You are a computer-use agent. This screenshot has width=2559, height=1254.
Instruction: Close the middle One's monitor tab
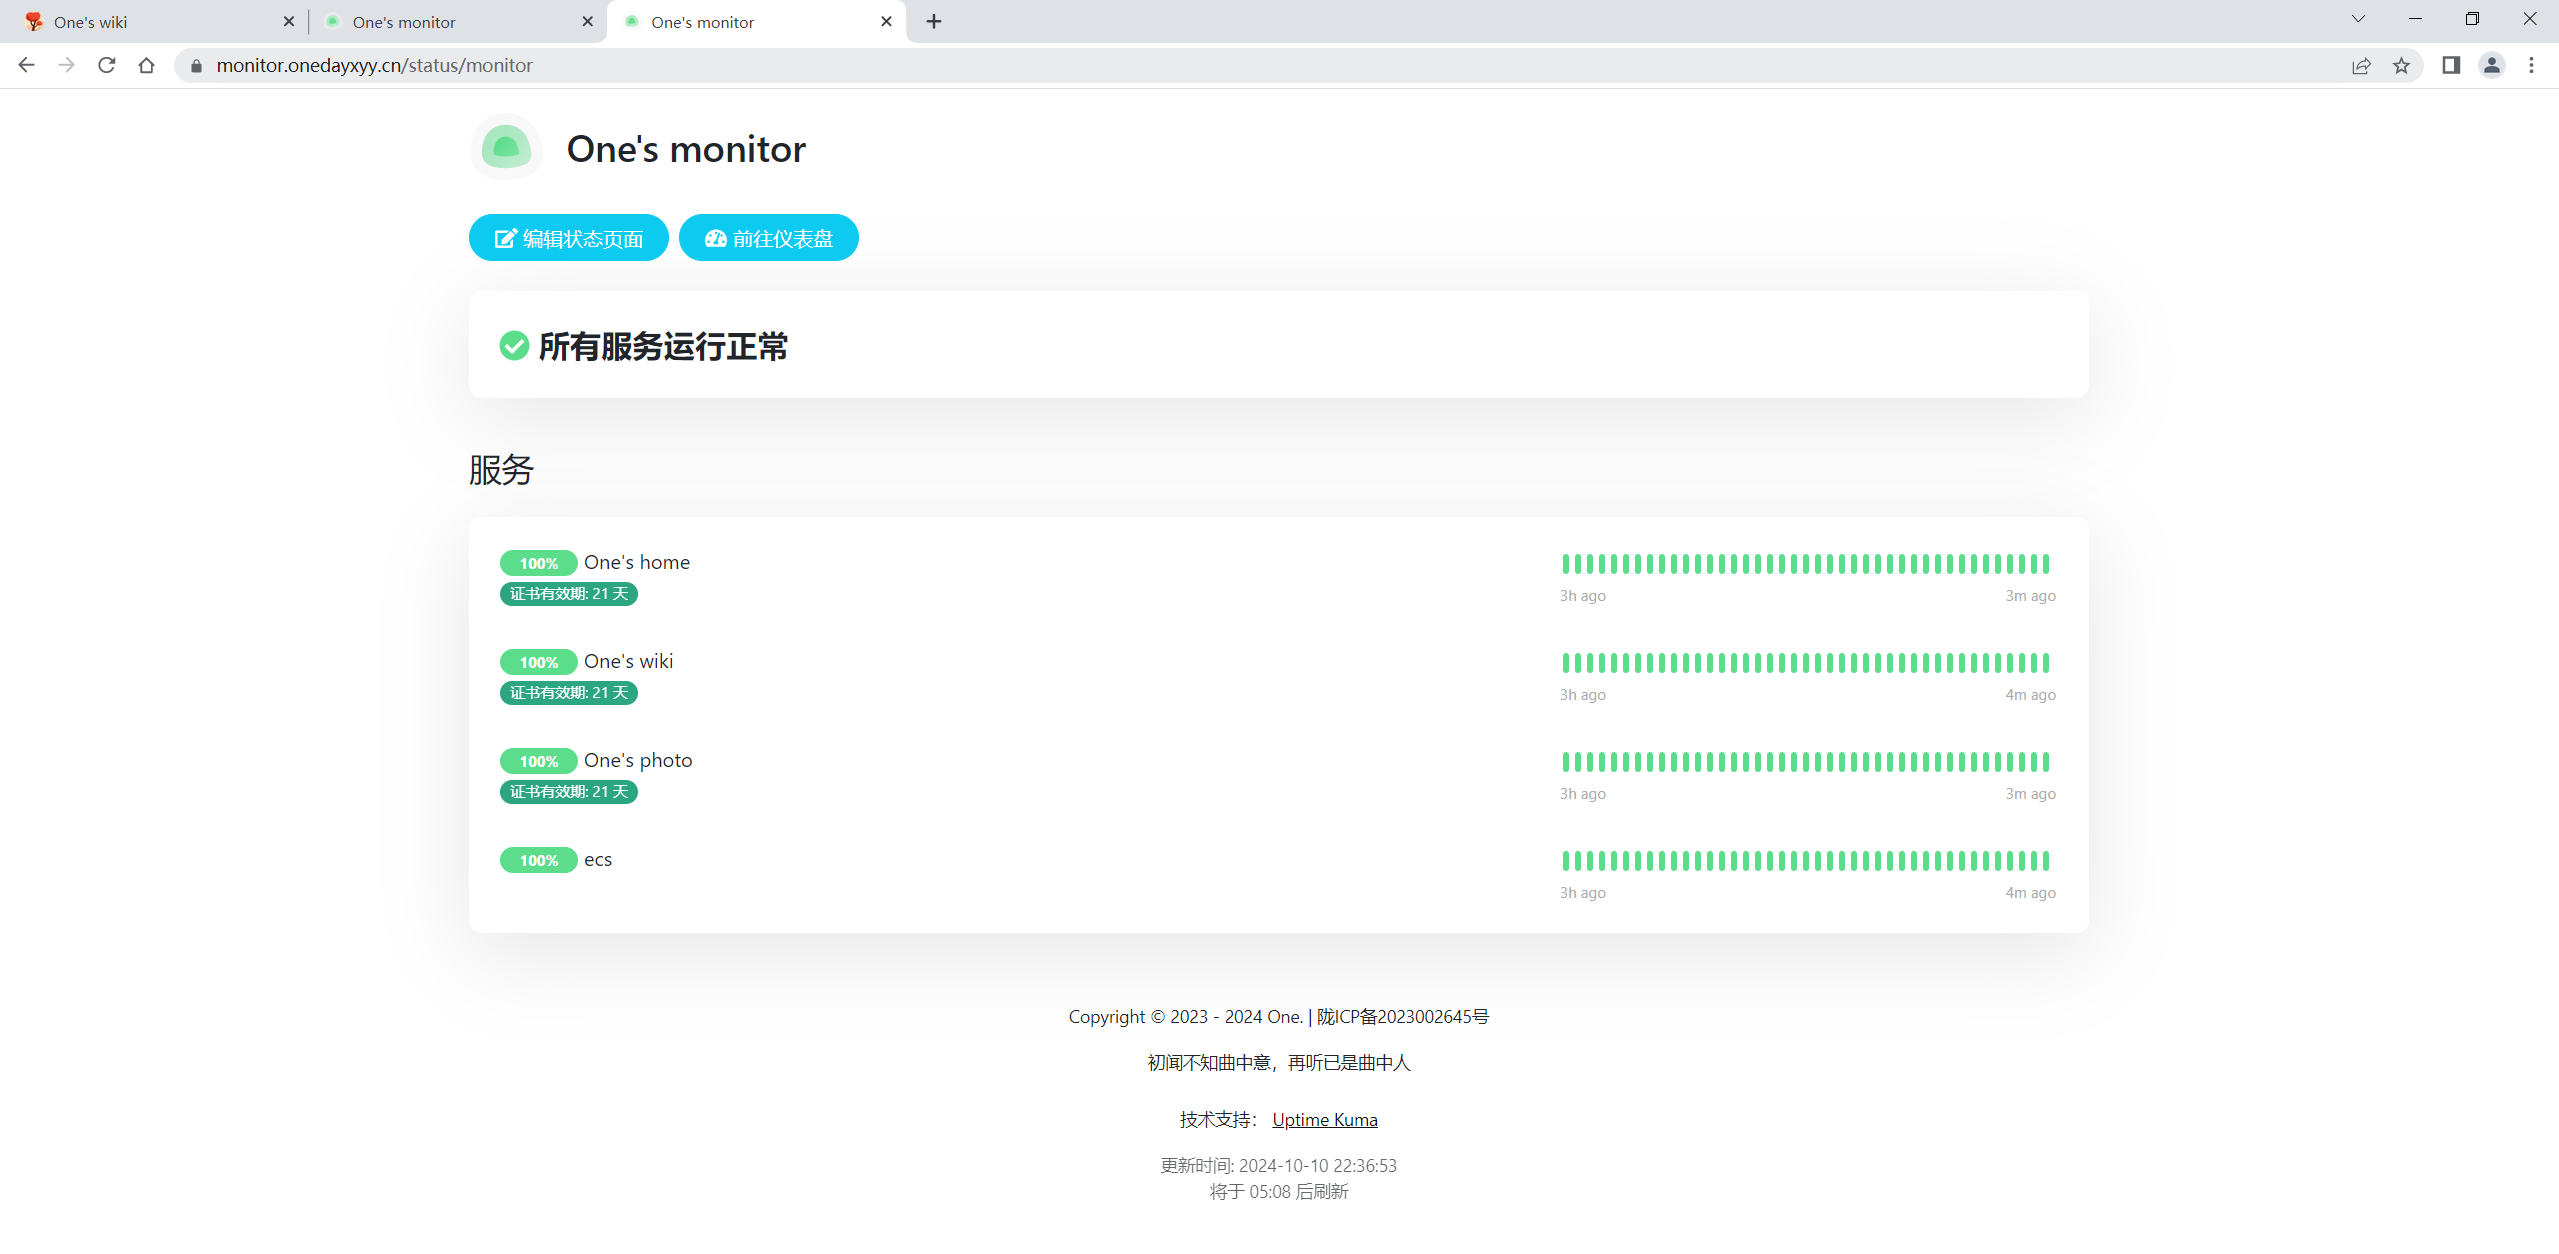point(587,21)
